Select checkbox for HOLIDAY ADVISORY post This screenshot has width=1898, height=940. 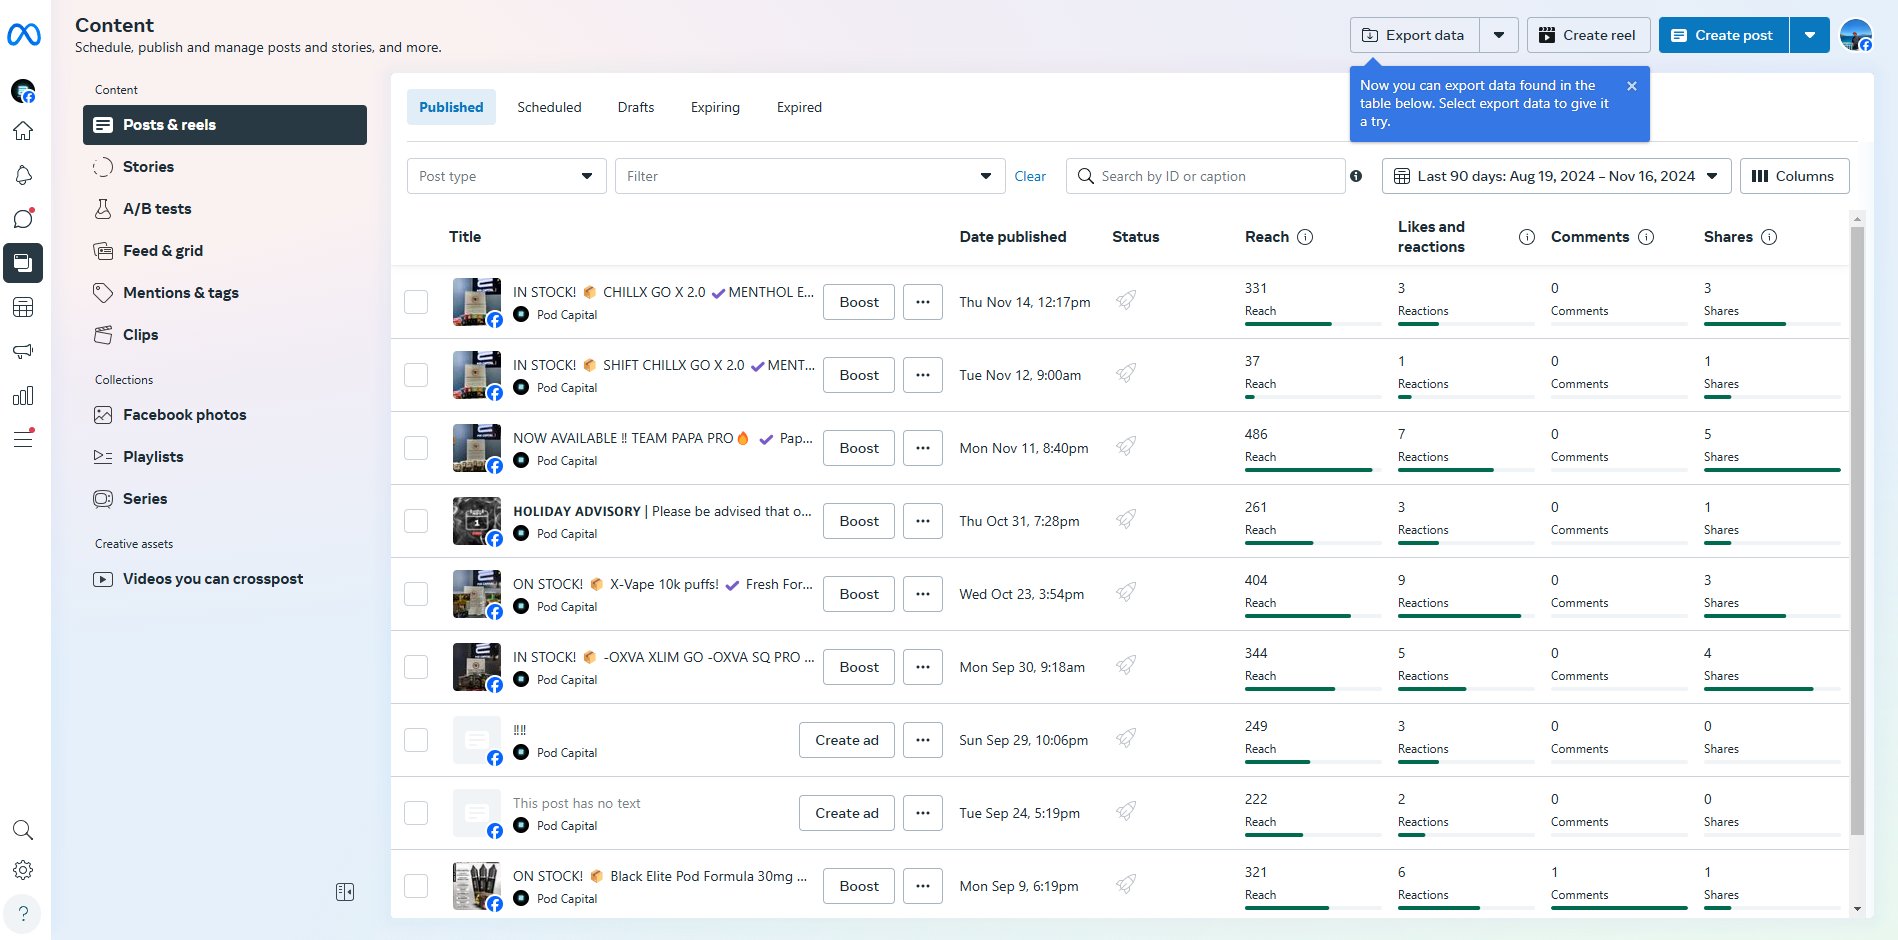416,521
